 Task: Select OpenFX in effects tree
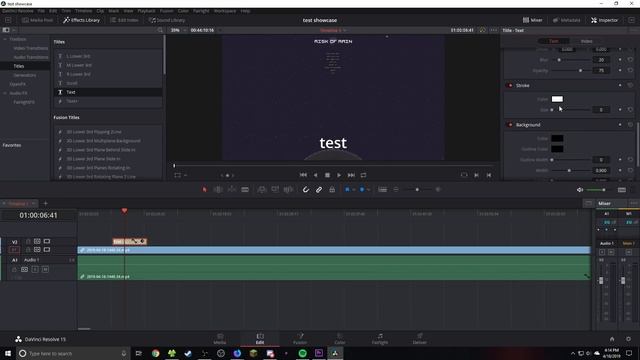18,84
